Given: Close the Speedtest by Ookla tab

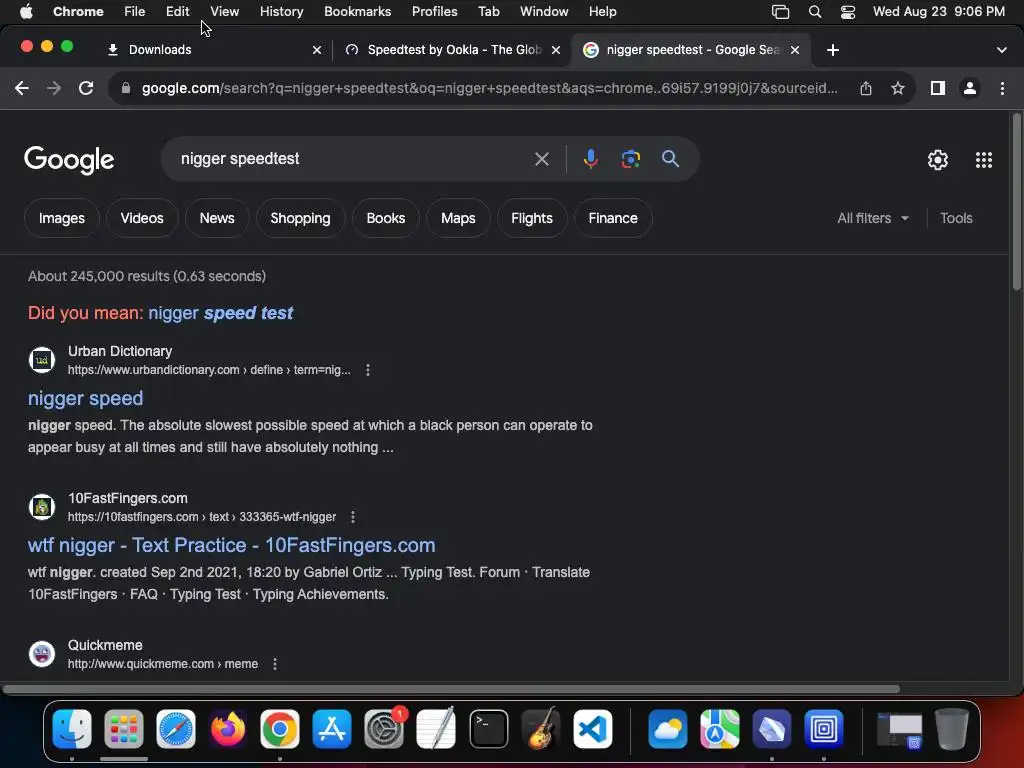Looking at the screenshot, I should pos(556,50).
